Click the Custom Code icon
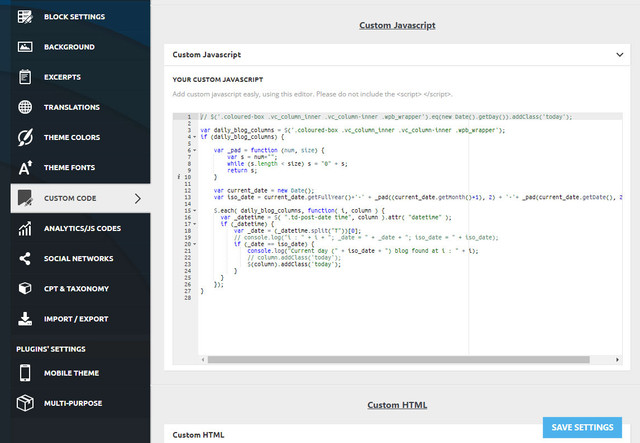The height and width of the screenshot is (443, 640). coord(25,198)
